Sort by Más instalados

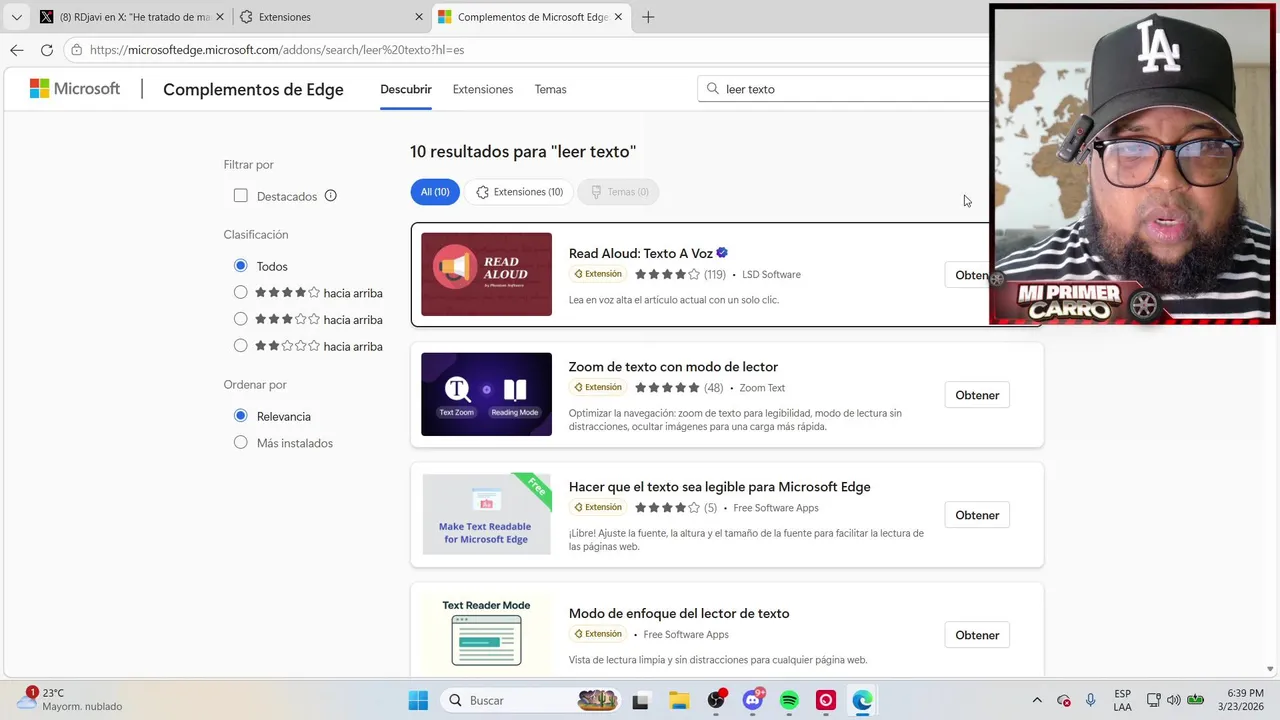(240, 443)
